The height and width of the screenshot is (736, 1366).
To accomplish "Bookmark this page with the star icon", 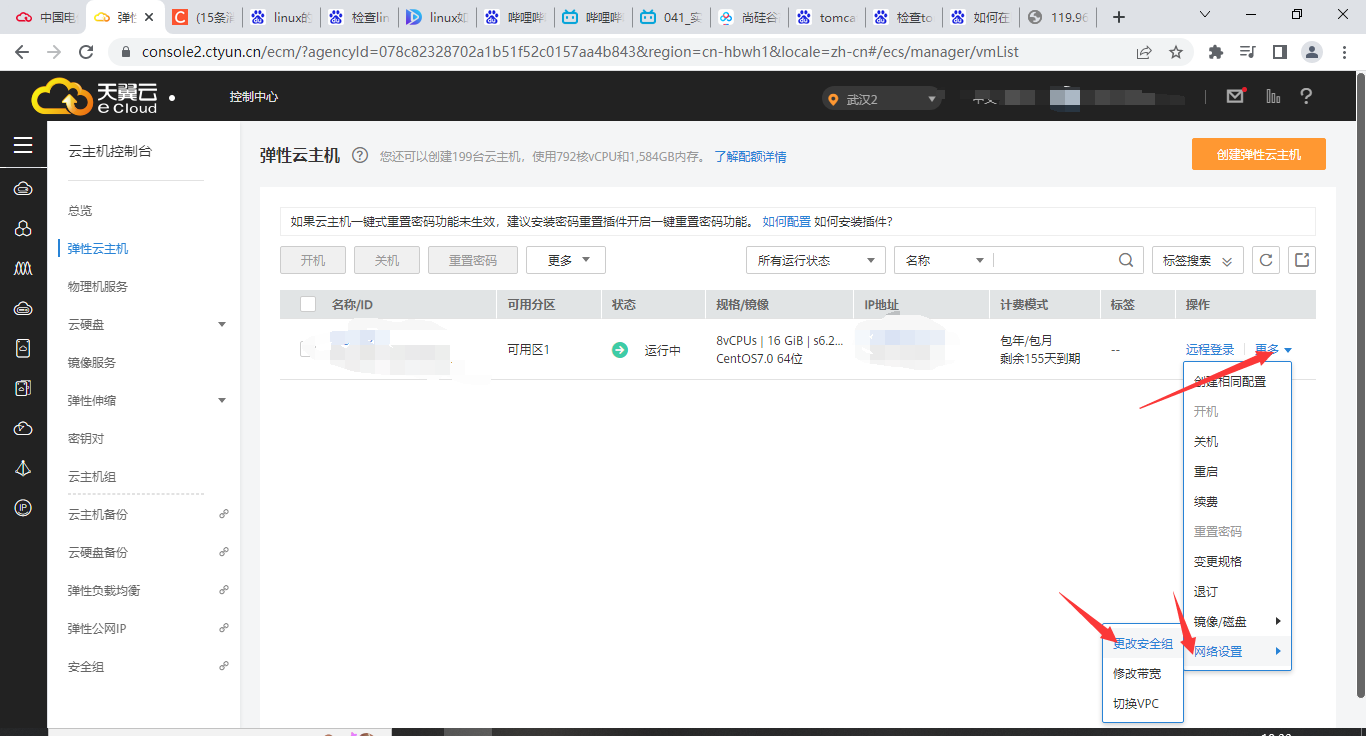I will (x=1176, y=52).
